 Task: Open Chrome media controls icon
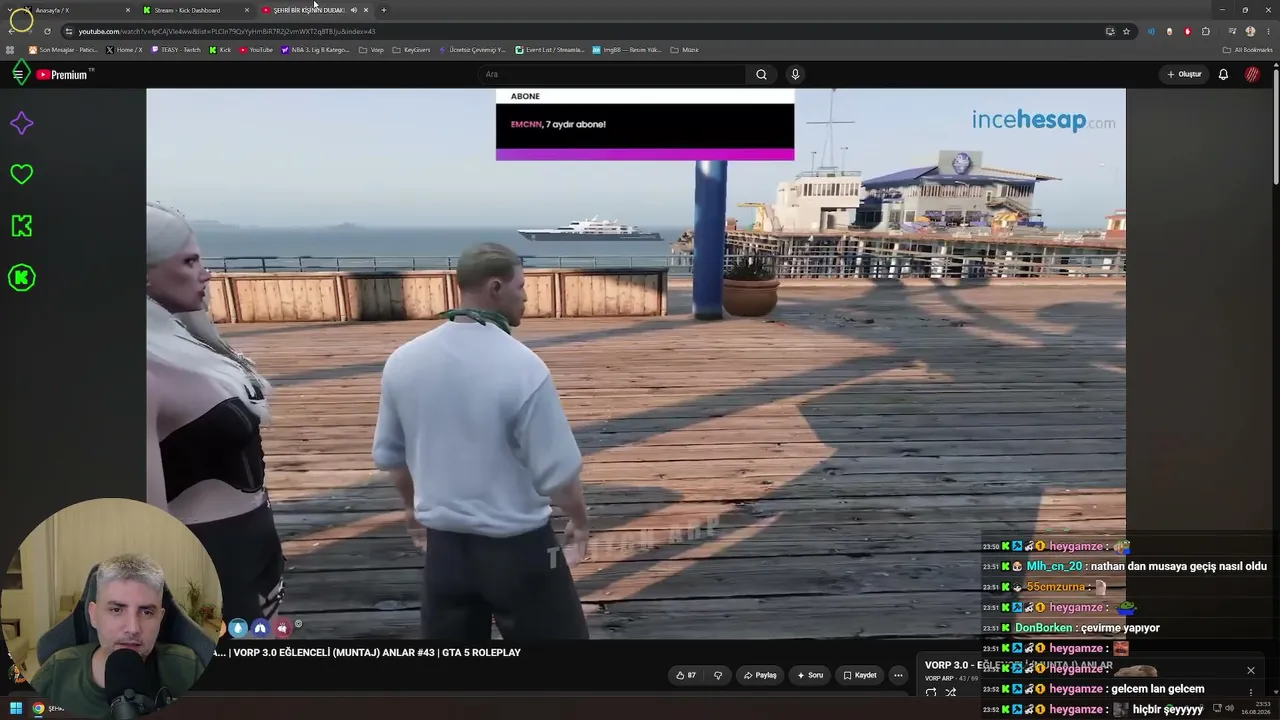pos(1232,31)
